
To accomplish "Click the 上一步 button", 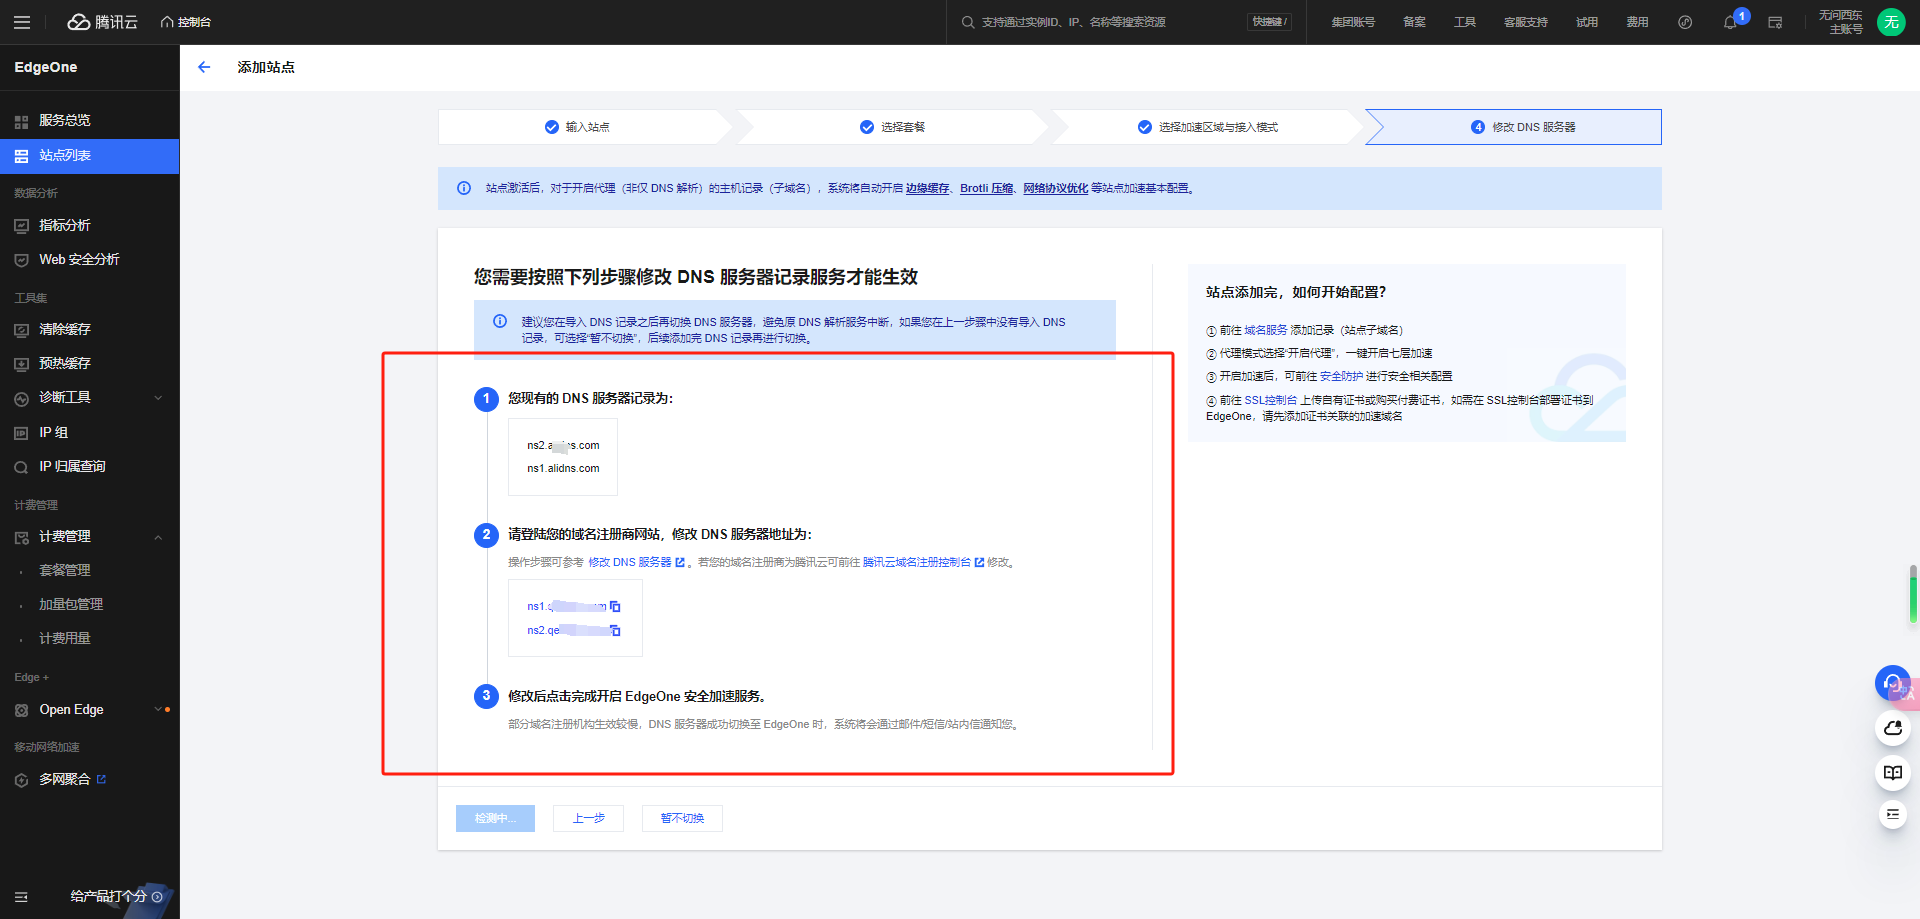I will (x=588, y=818).
